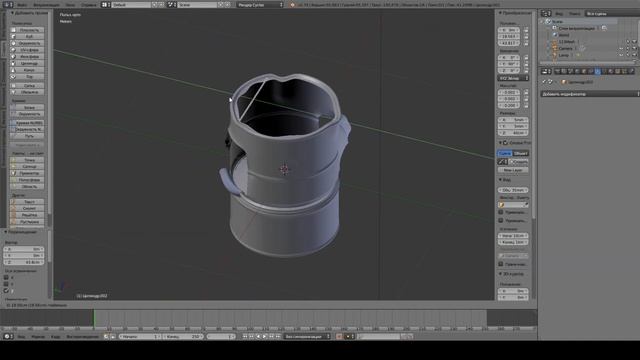Click the New Layer grease pencil button
The height and width of the screenshot is (360, 640).
(x=513, y=170)
